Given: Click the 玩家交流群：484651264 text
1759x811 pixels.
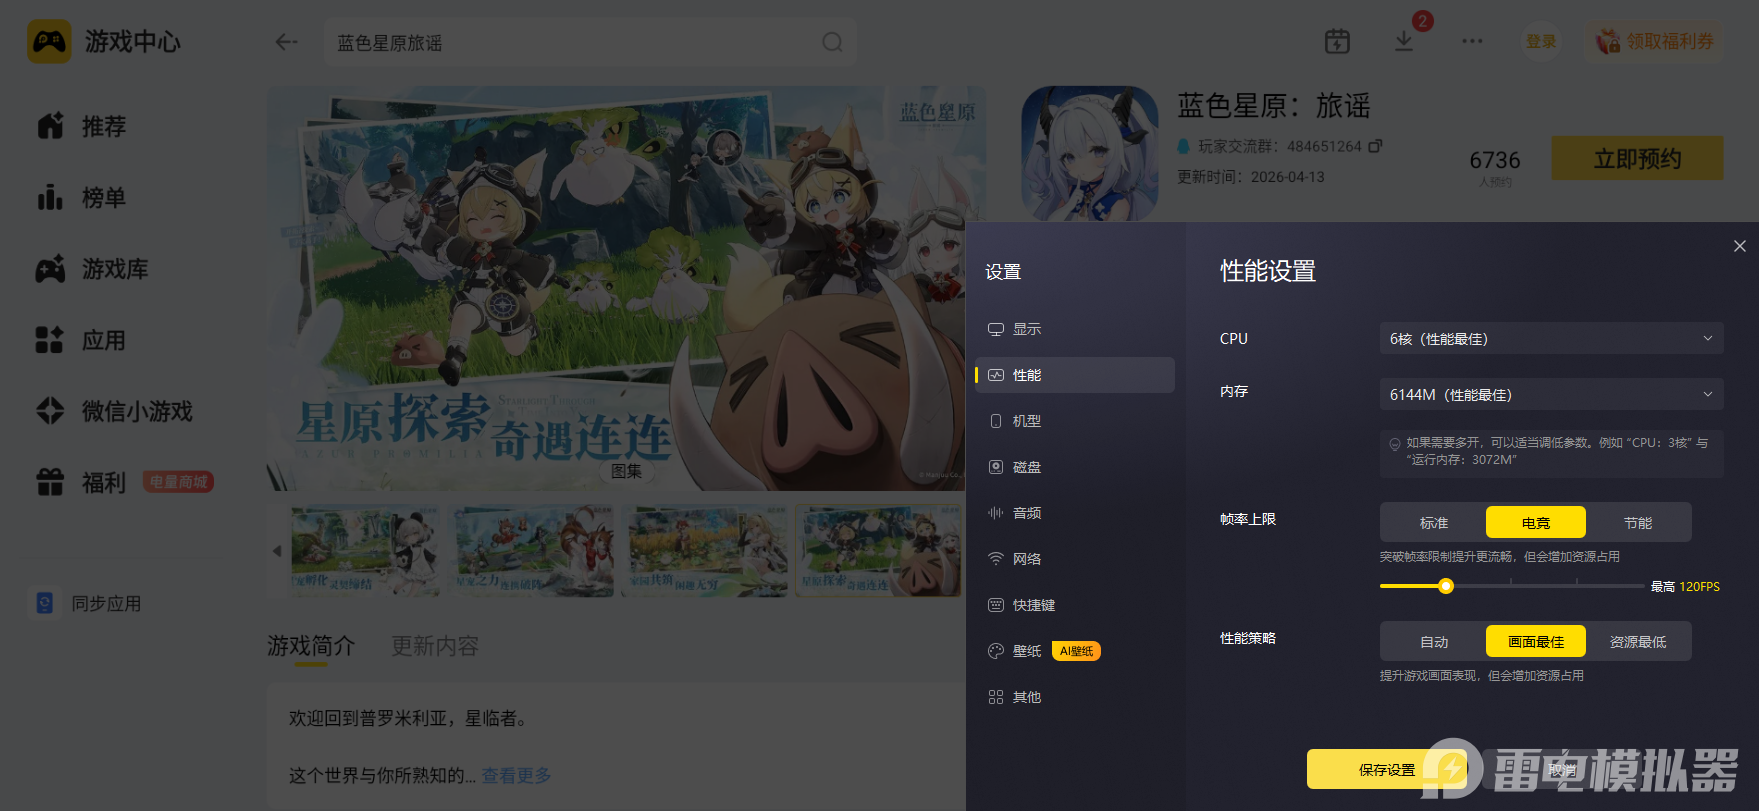Looking at the screenshot, I should [x=1280, y=146].
